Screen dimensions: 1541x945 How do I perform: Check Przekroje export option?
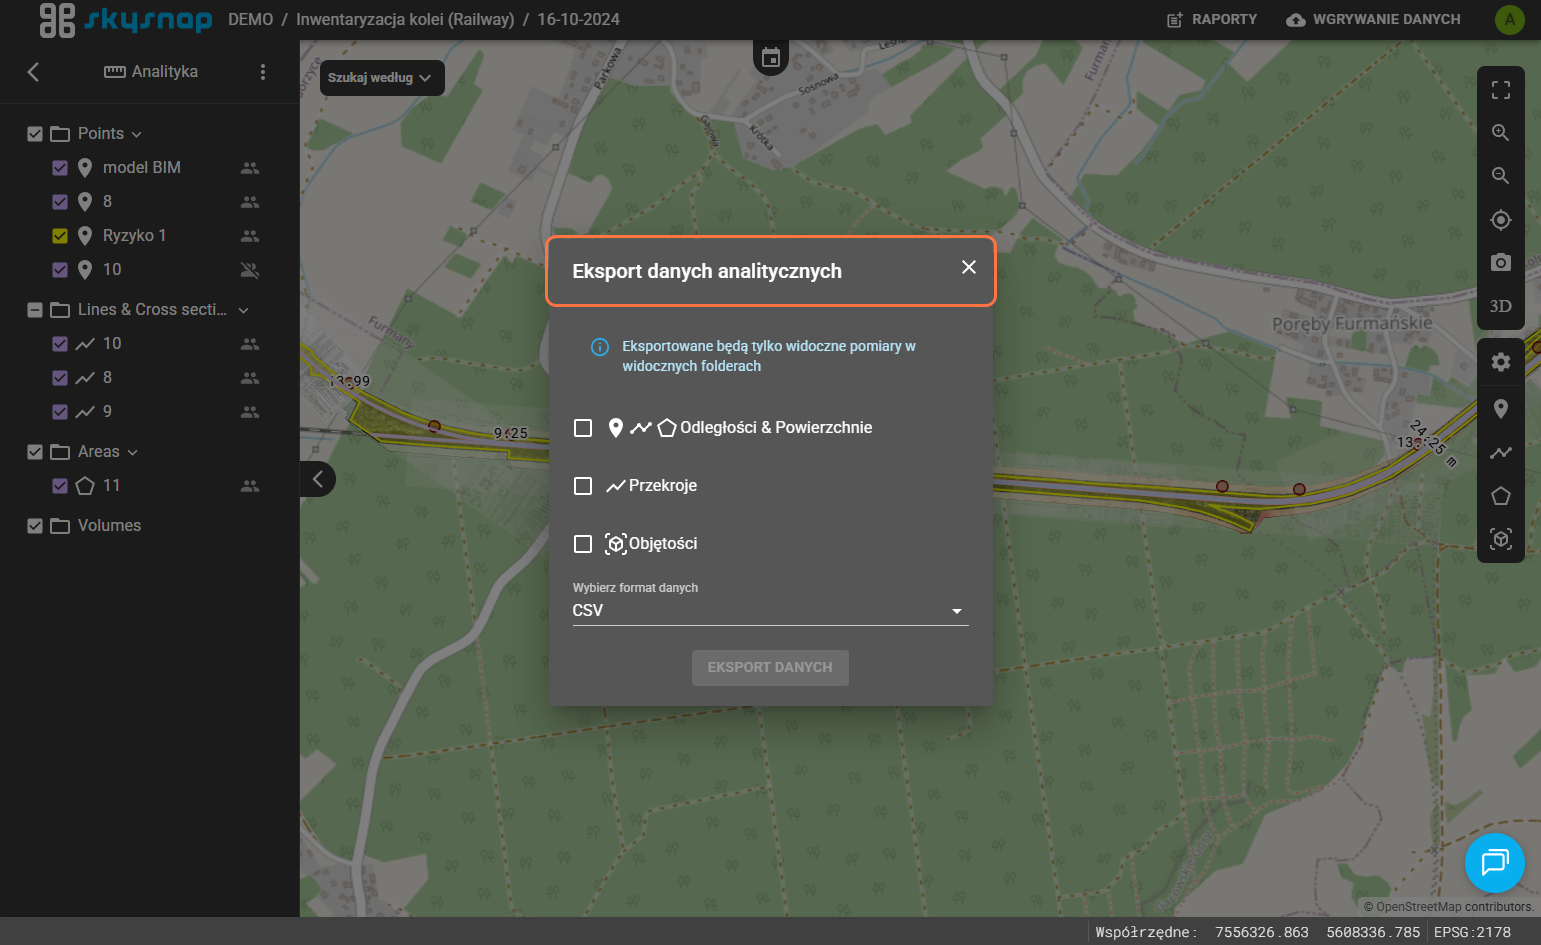click(583, 486)
